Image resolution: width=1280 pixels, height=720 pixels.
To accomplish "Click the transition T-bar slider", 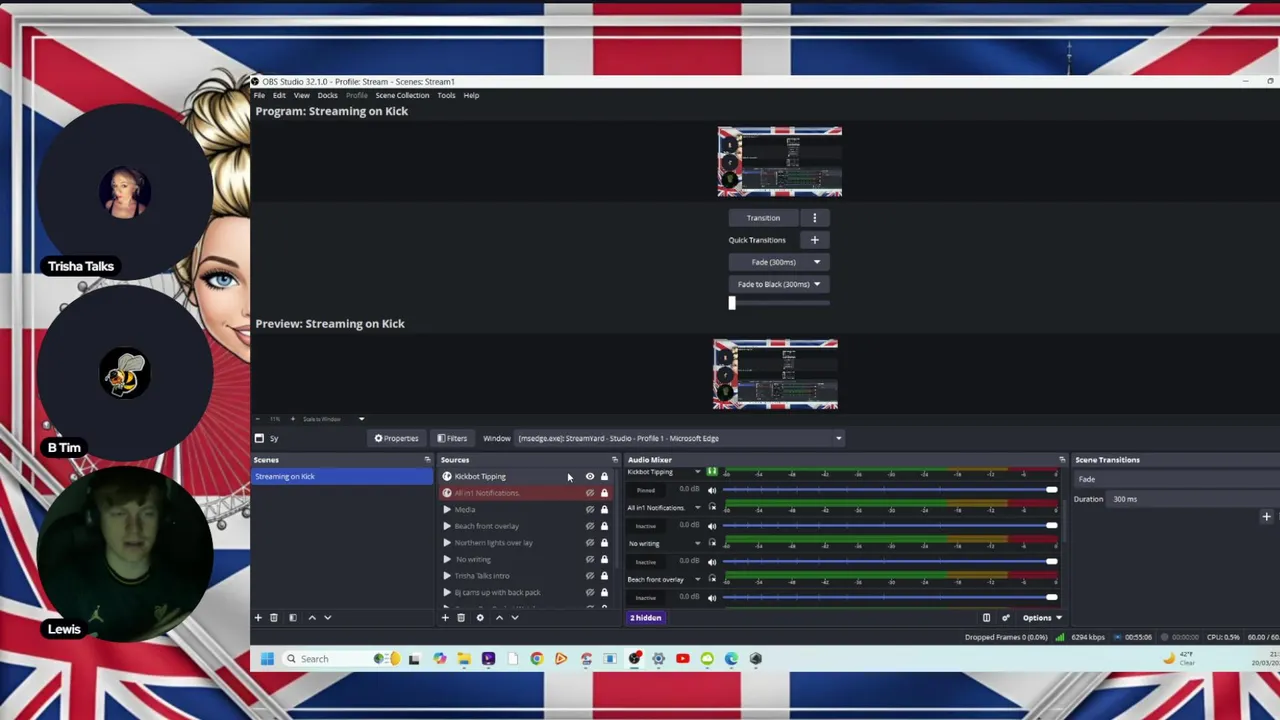I will (x=779, y=303).
